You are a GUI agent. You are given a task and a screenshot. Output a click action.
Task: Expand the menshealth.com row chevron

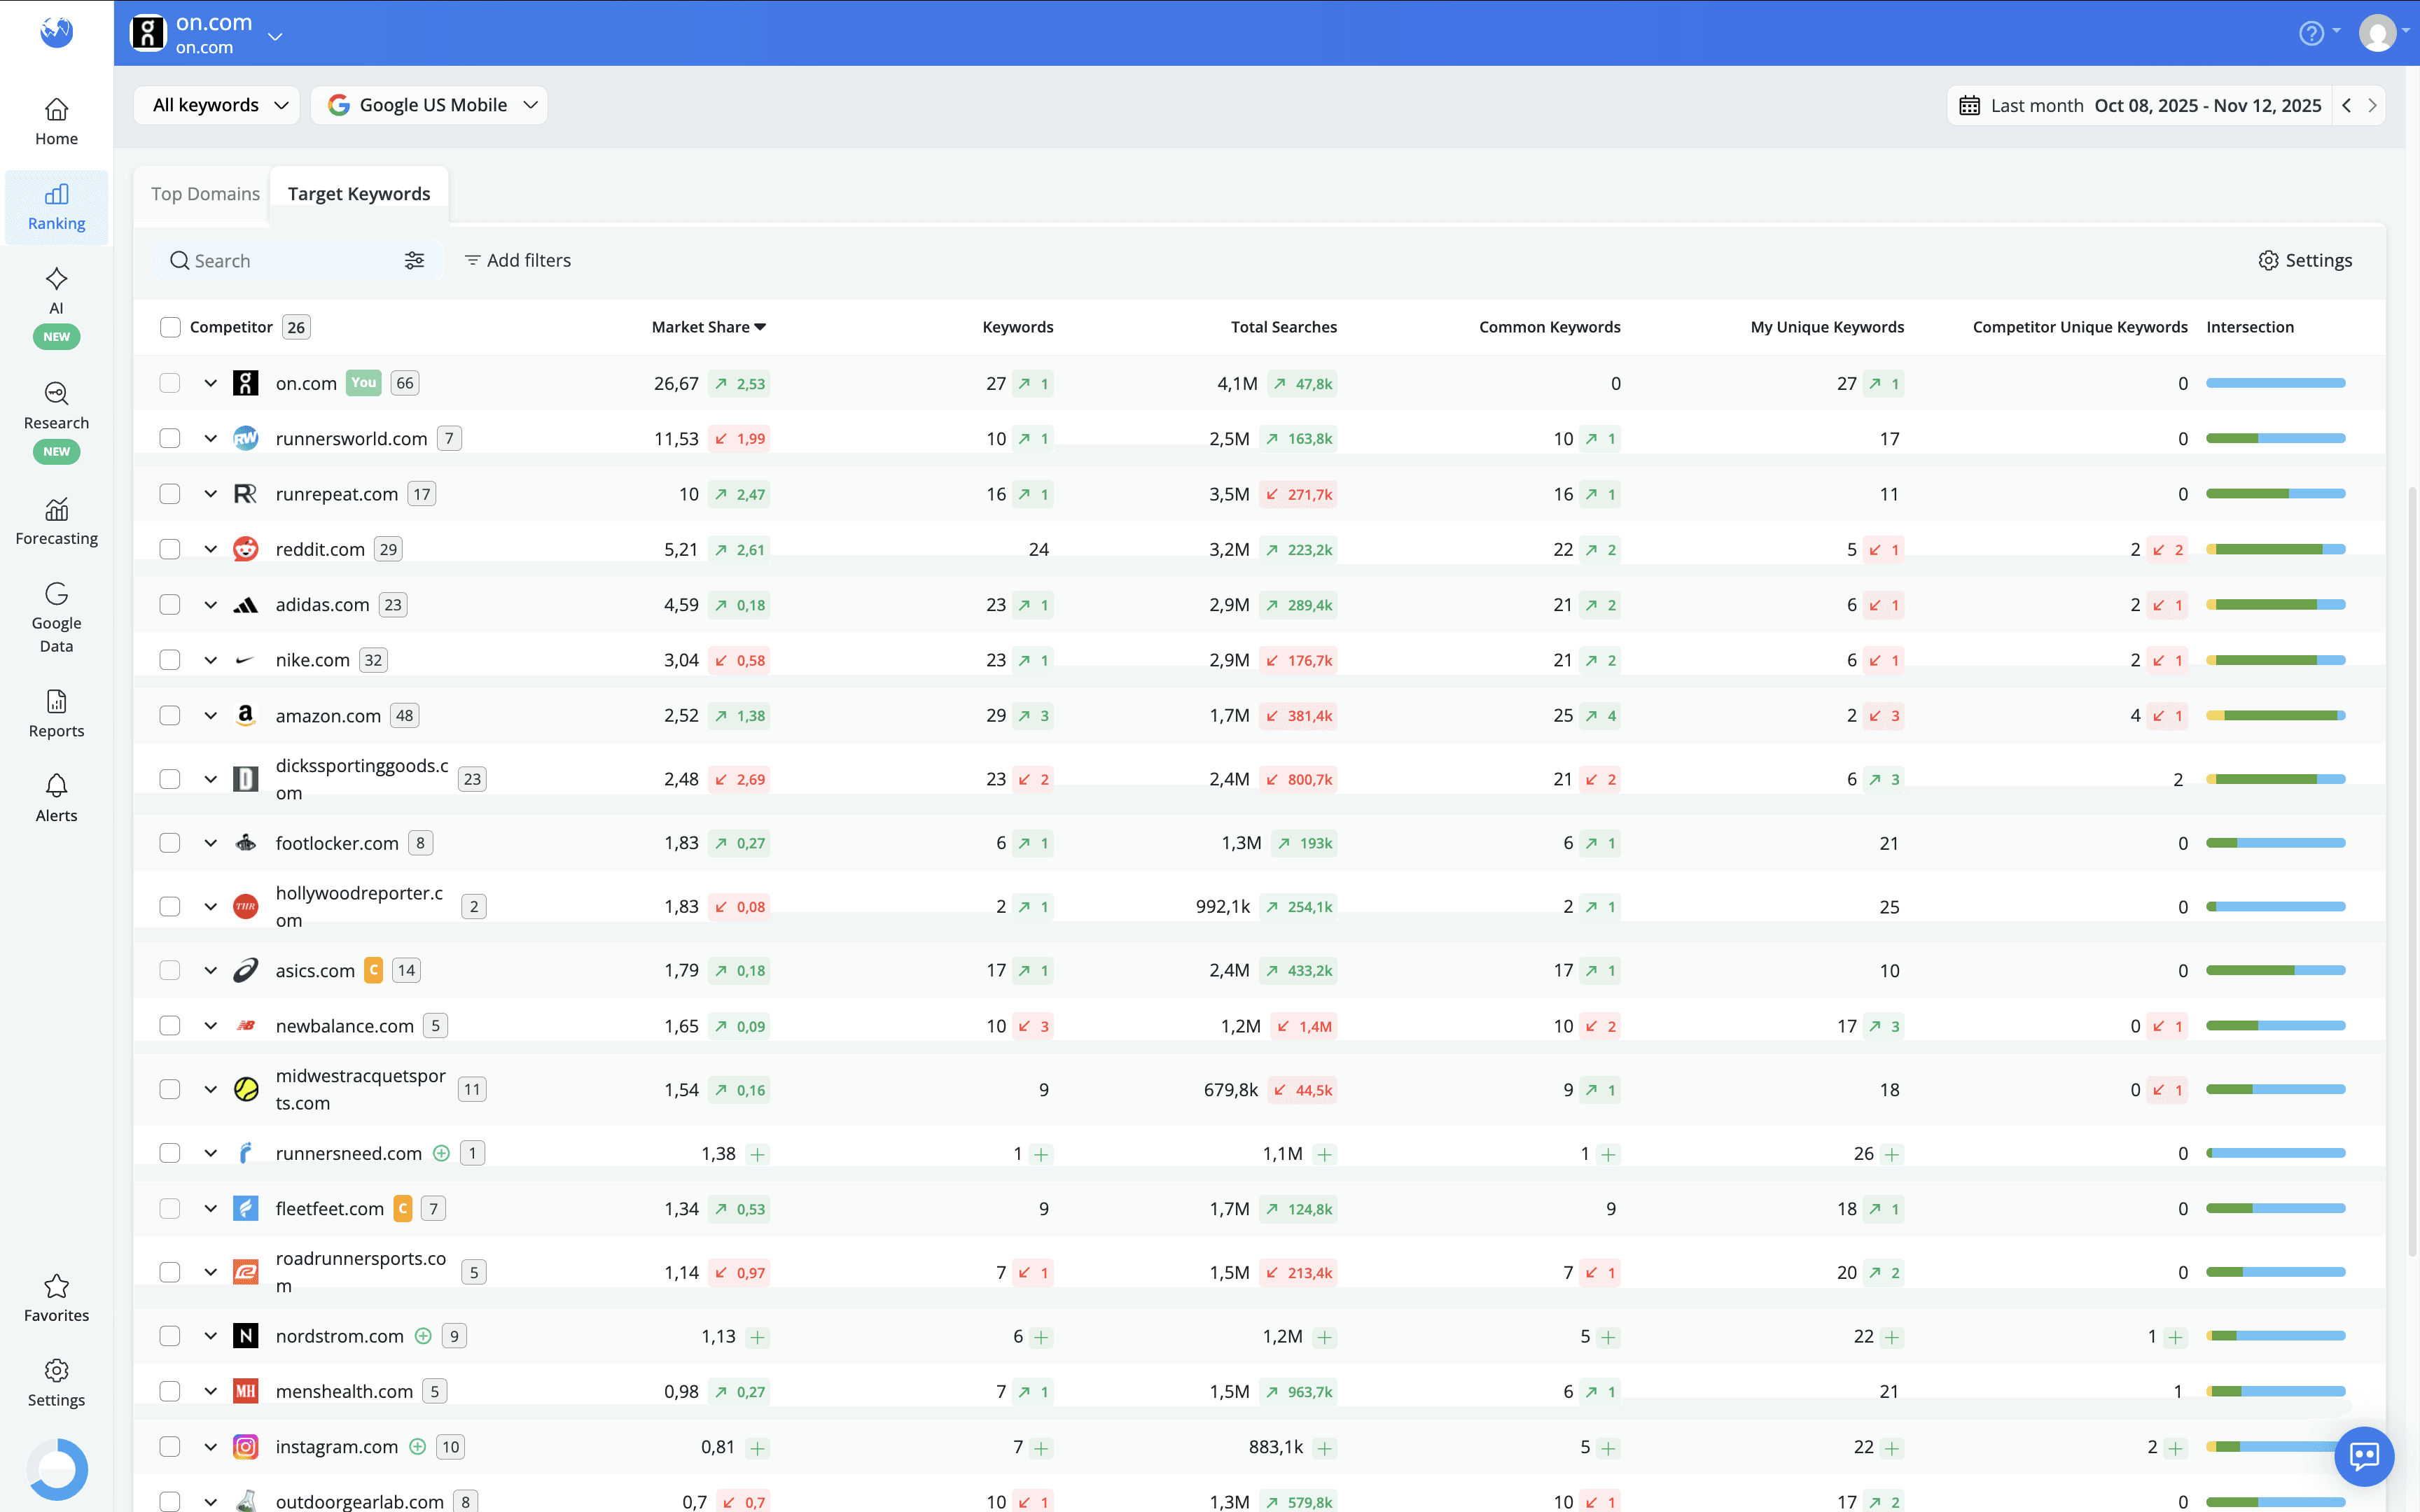[x=211, y=1391]
